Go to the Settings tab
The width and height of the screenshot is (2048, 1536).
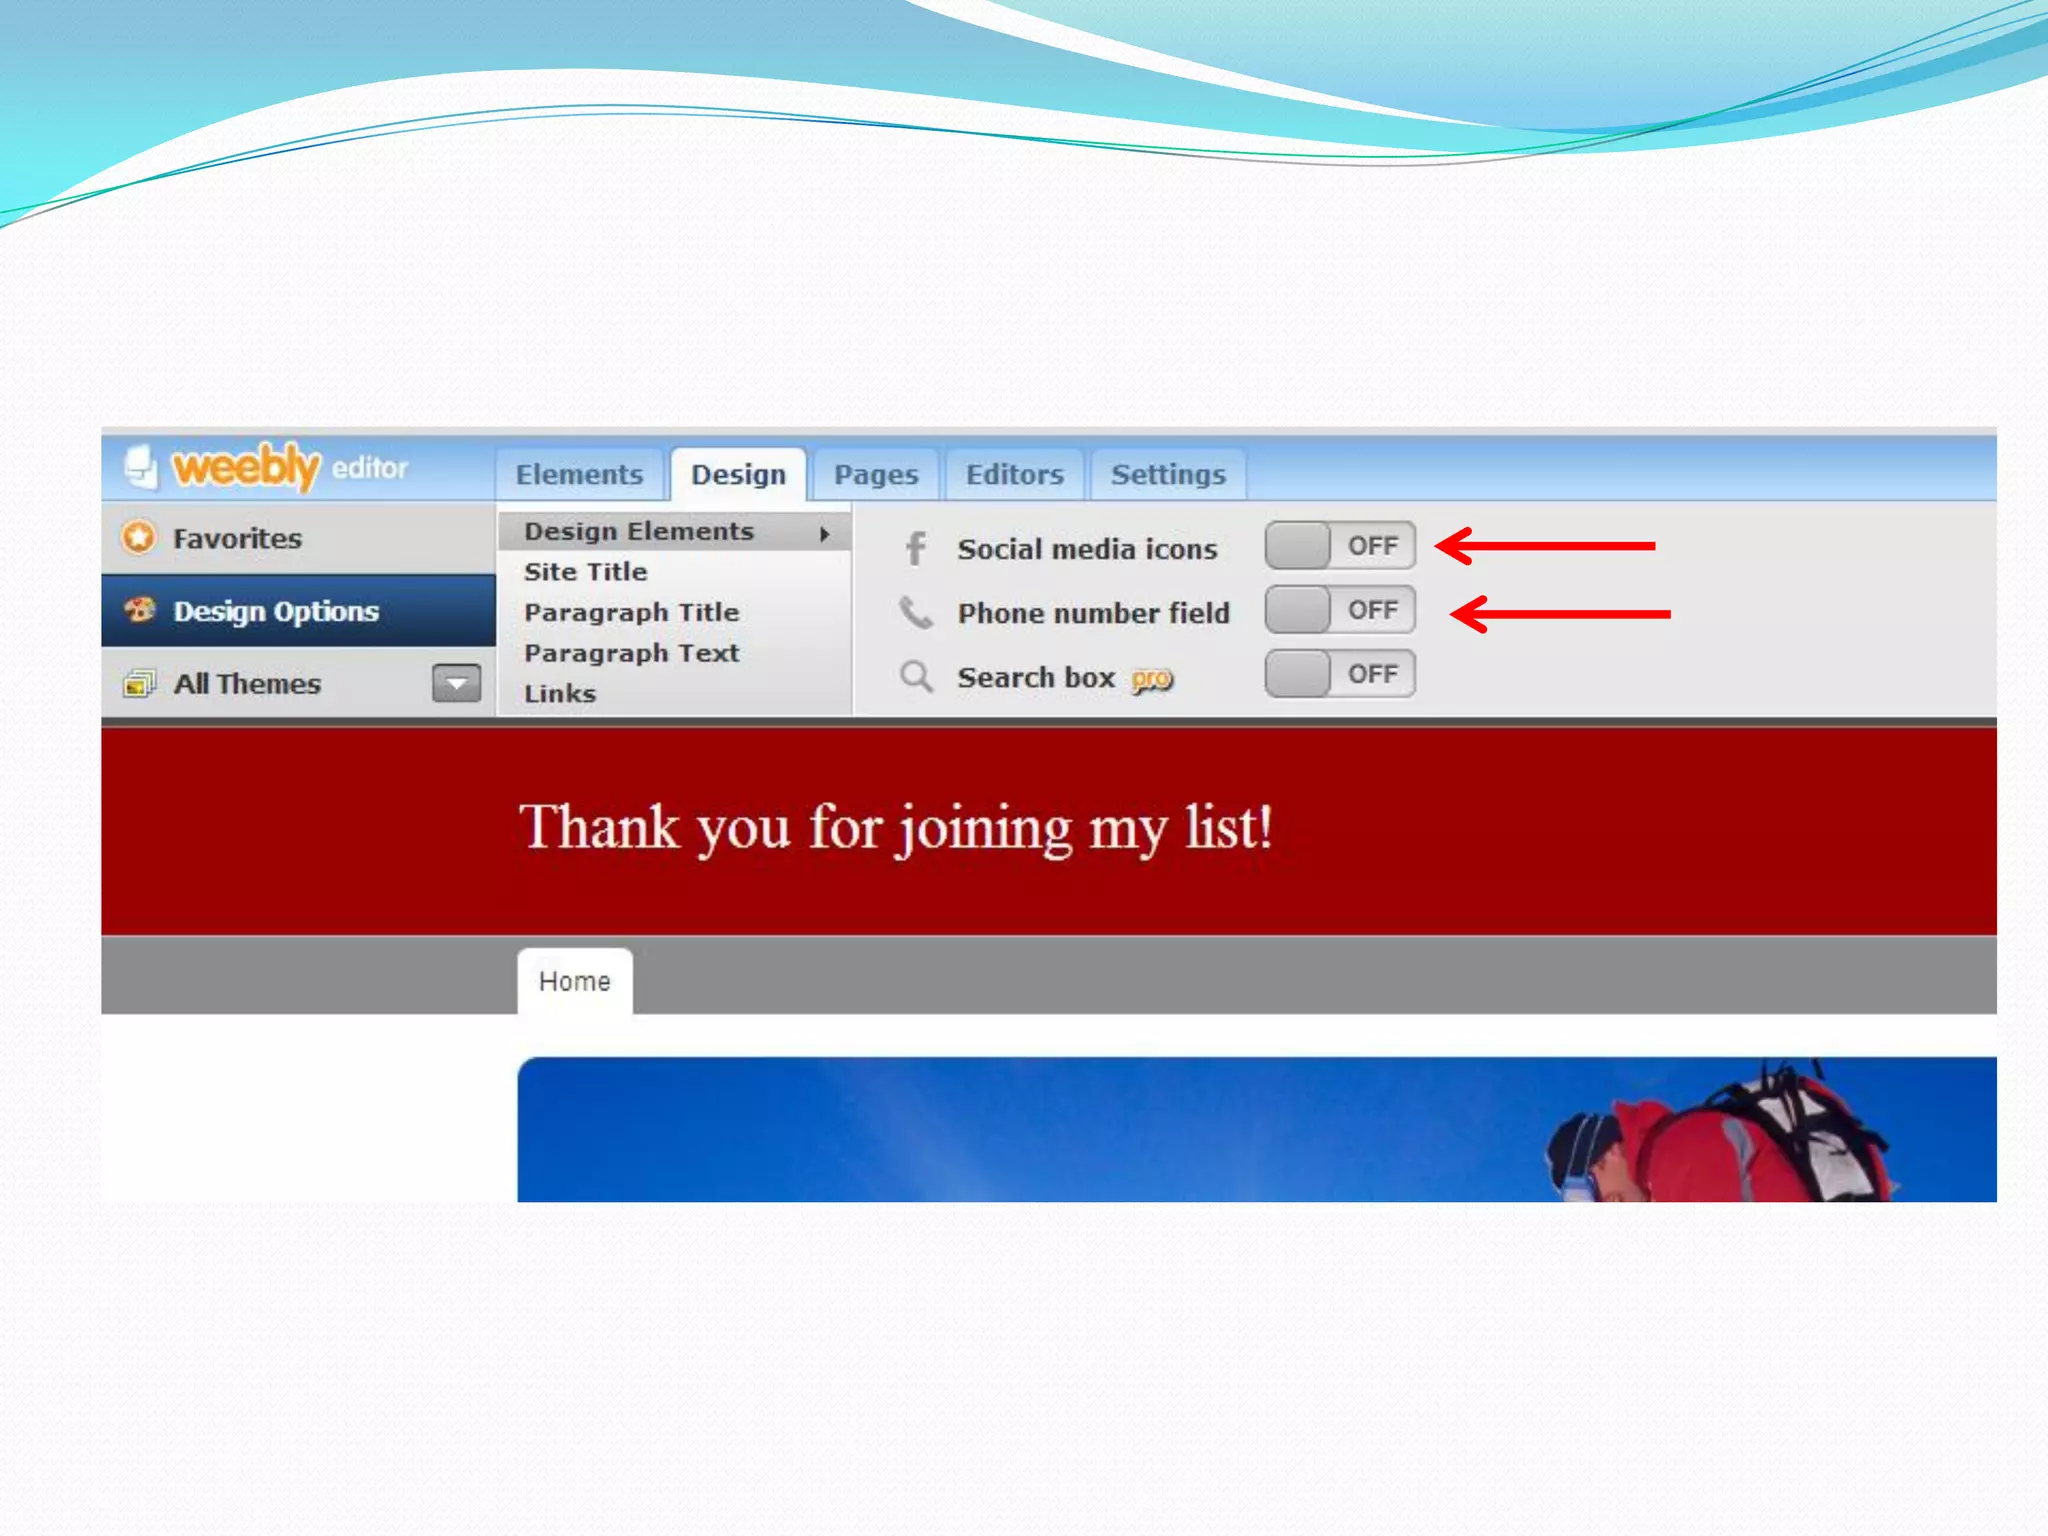coord(1168,475)
